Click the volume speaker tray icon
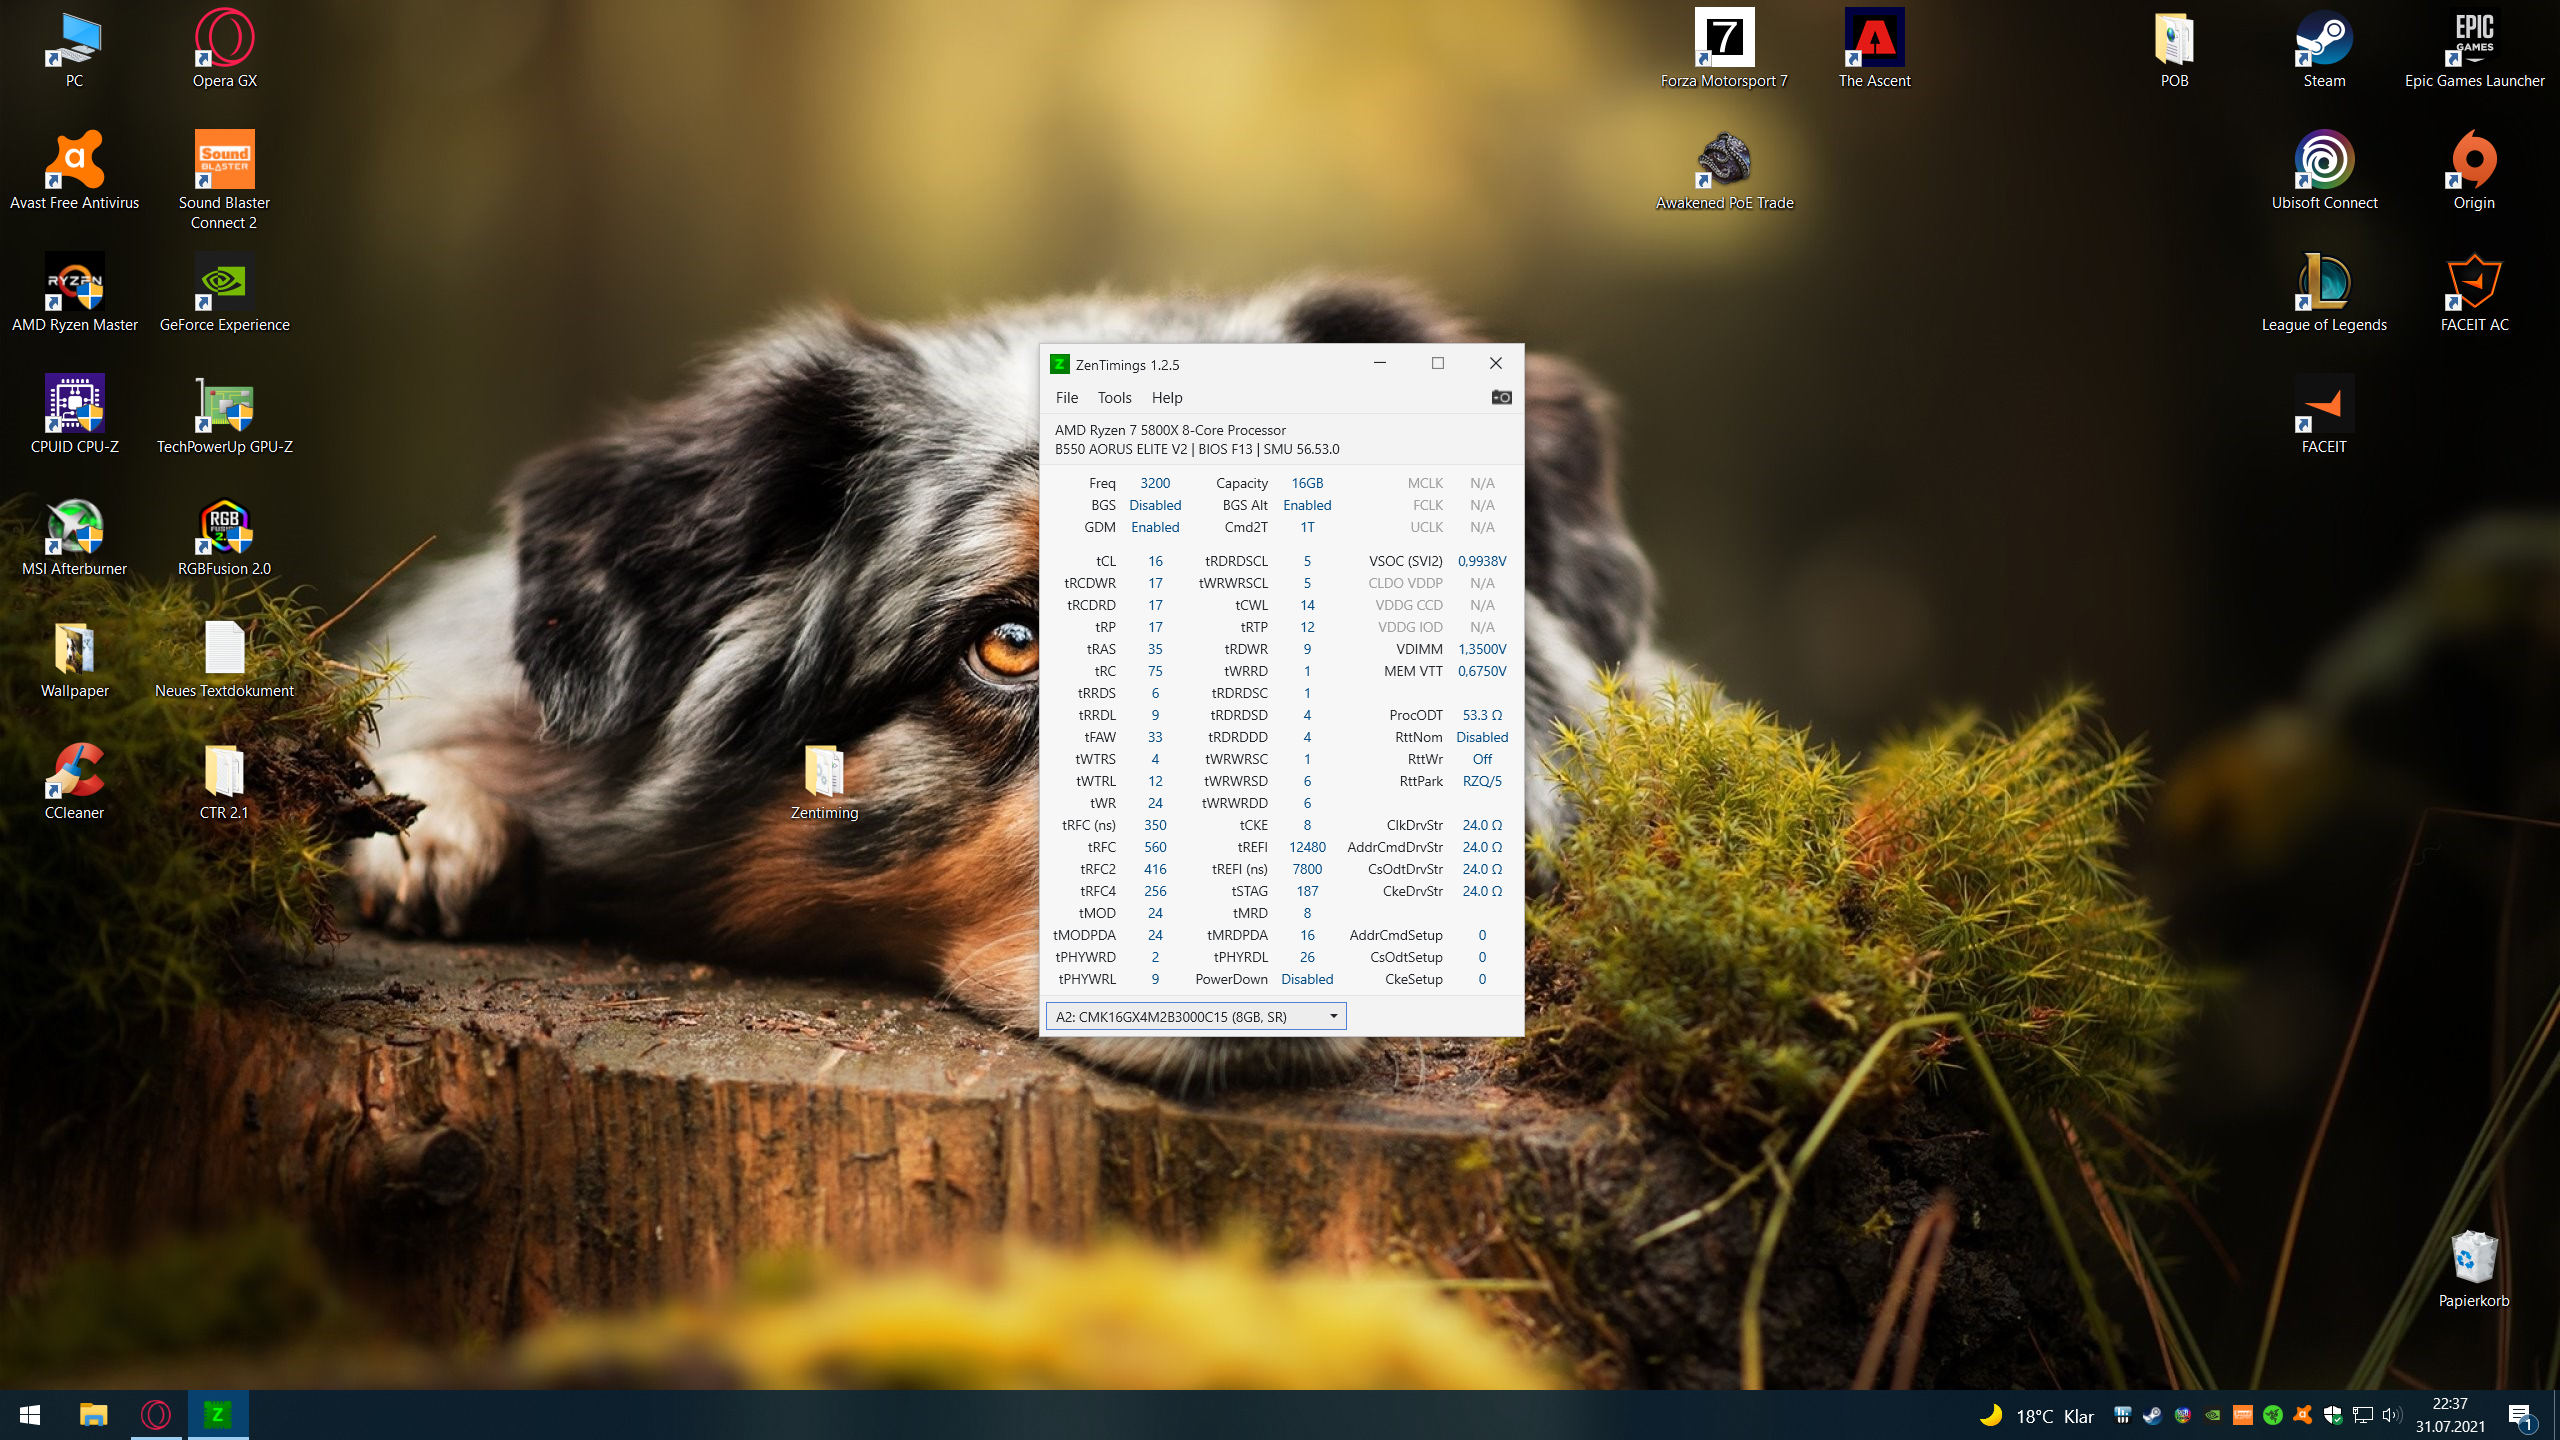The height and width of the screenshot is (1440, 2560). click(x=2391, y=1415)
